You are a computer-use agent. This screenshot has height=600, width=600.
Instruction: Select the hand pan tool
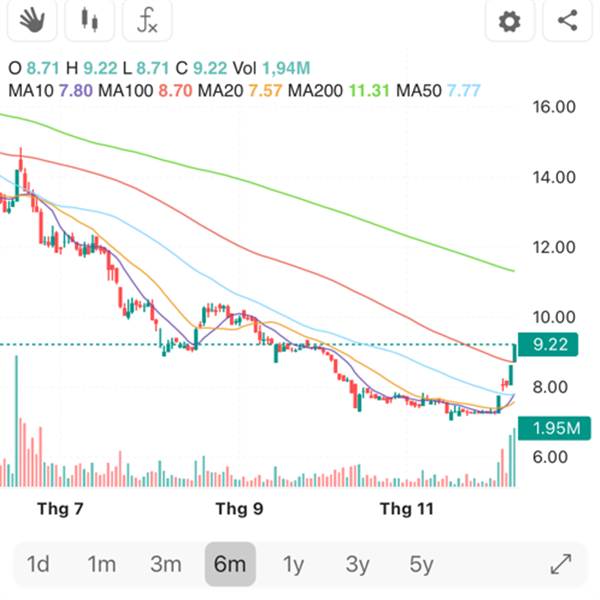tap(32, 19)
